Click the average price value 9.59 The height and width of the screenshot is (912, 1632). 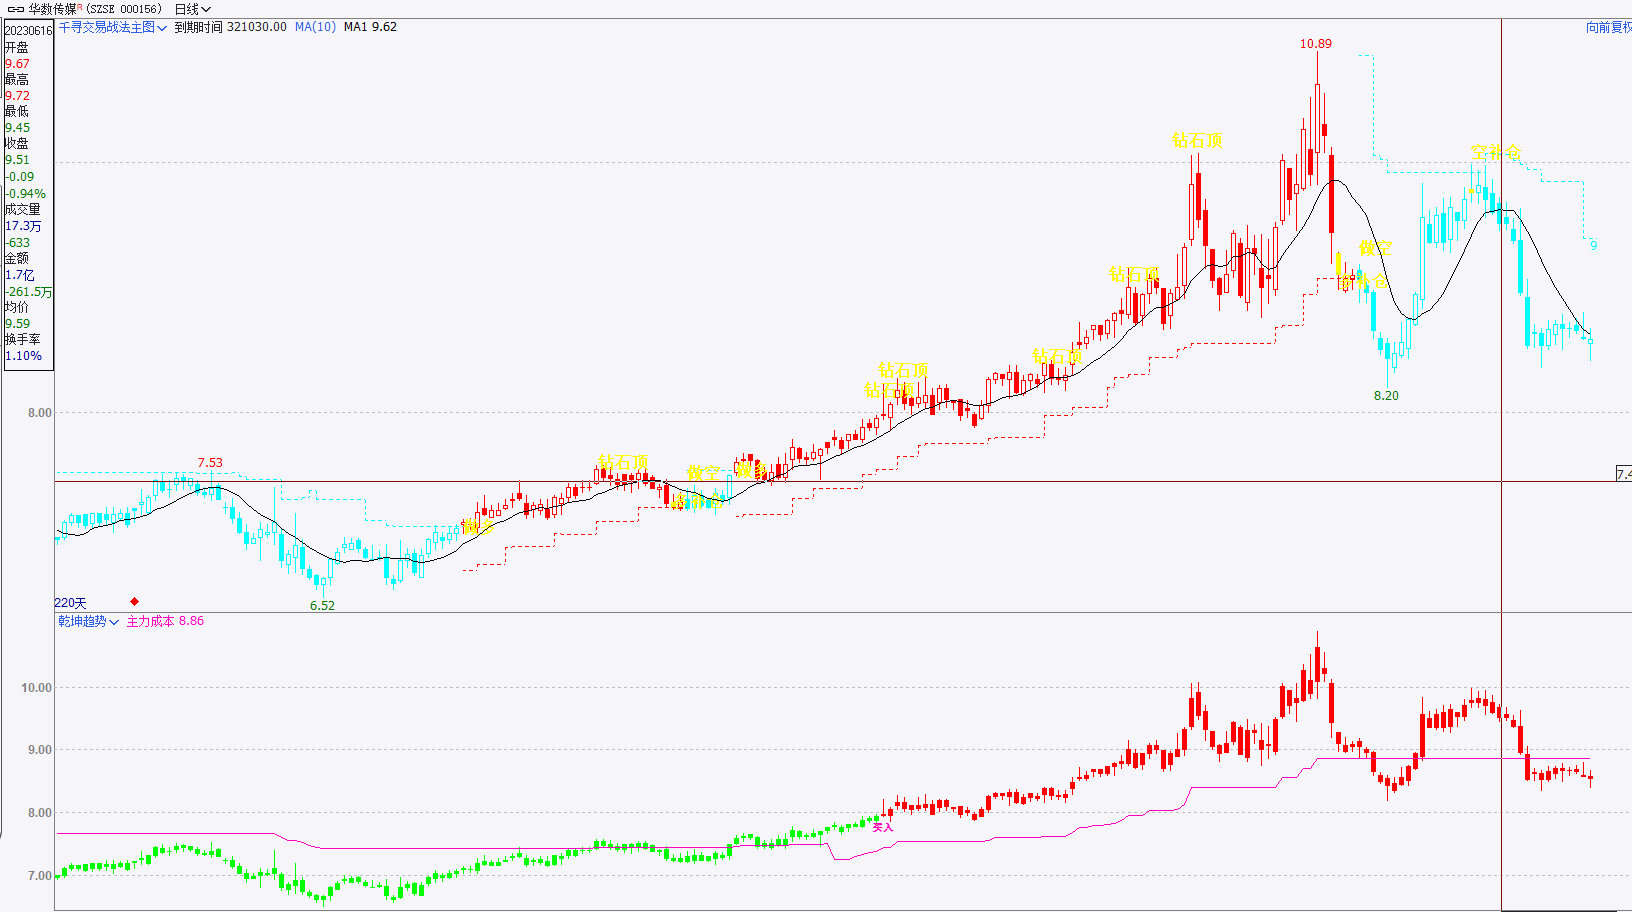click(17, 323)
